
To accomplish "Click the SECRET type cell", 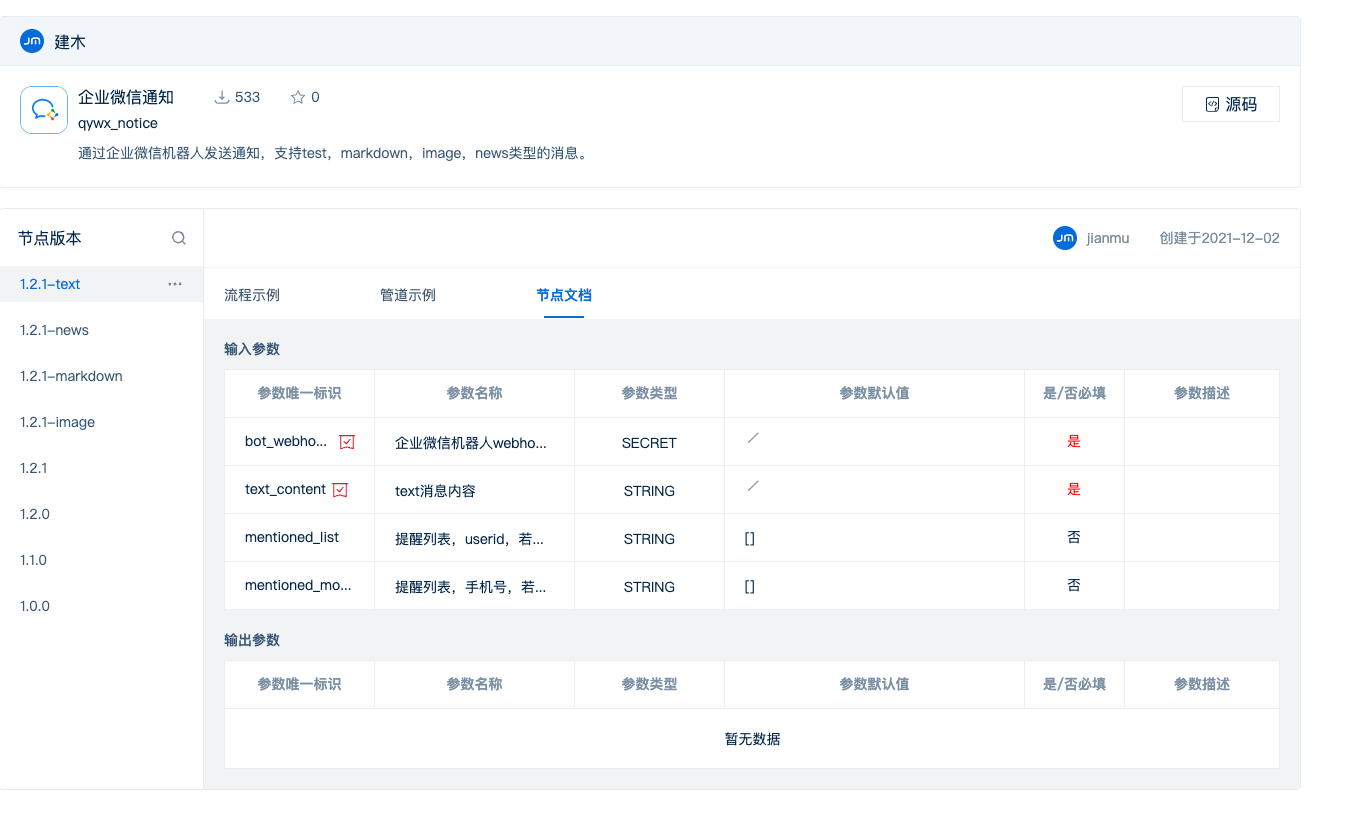I will coord(649,442).
